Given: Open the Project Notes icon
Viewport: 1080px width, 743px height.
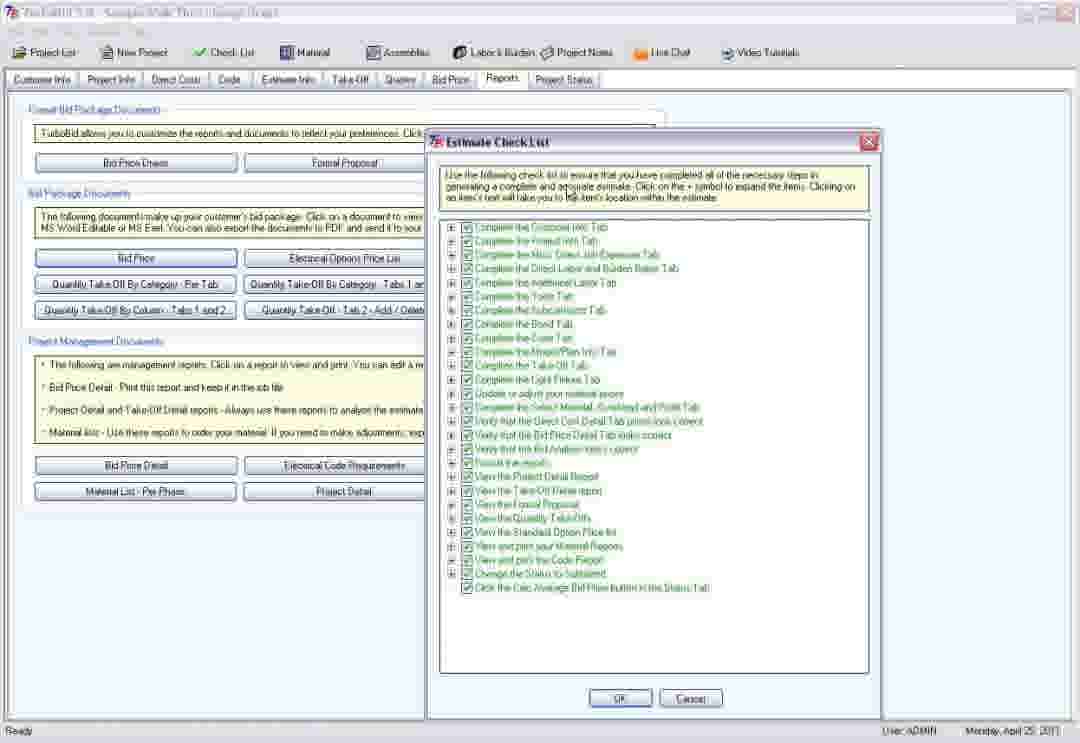Looking at the screenshot, I should [547, 52].
